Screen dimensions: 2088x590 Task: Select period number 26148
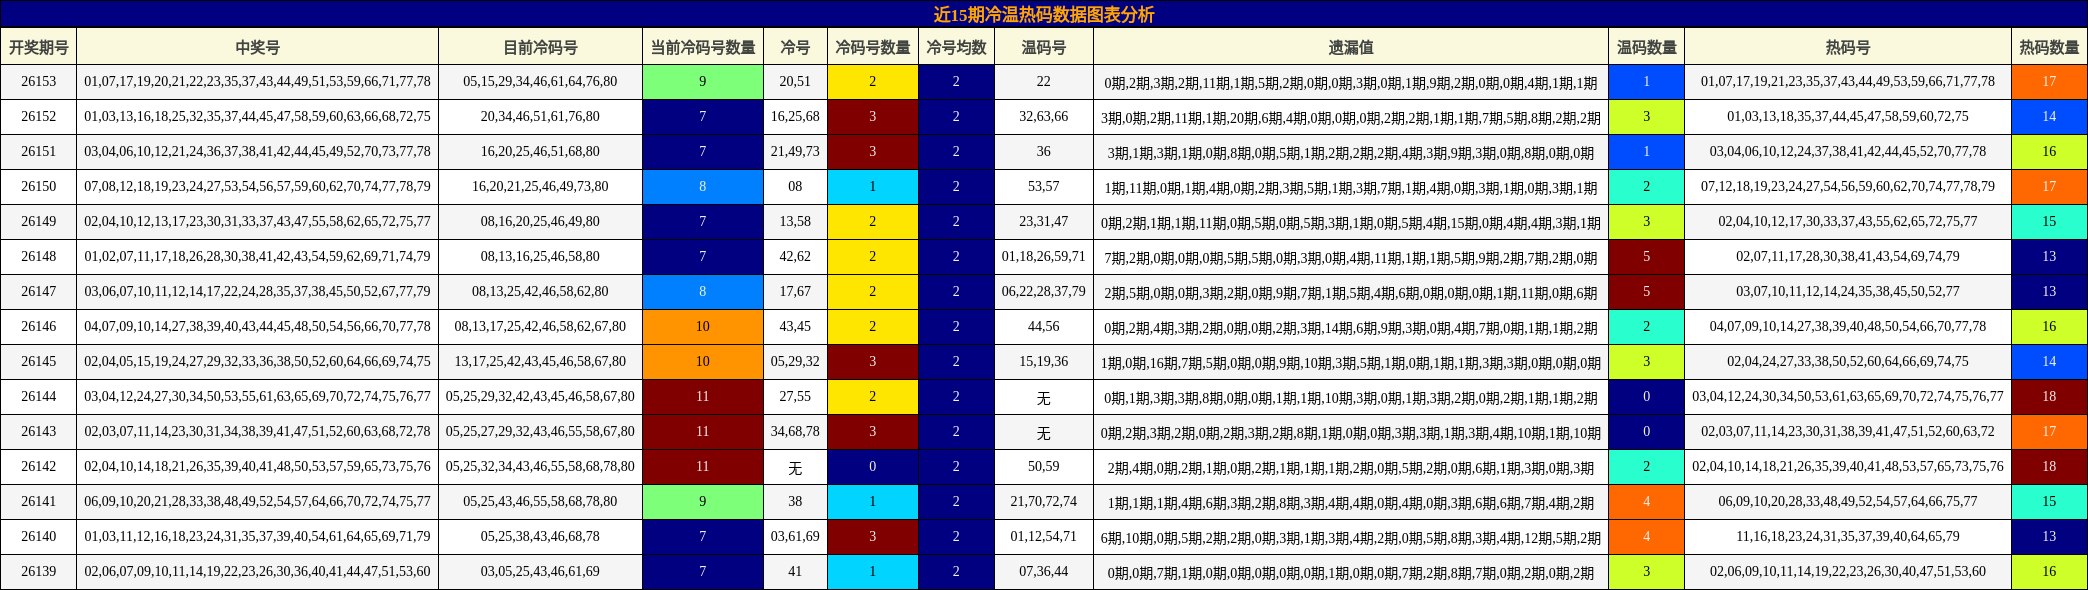point(39,257)
